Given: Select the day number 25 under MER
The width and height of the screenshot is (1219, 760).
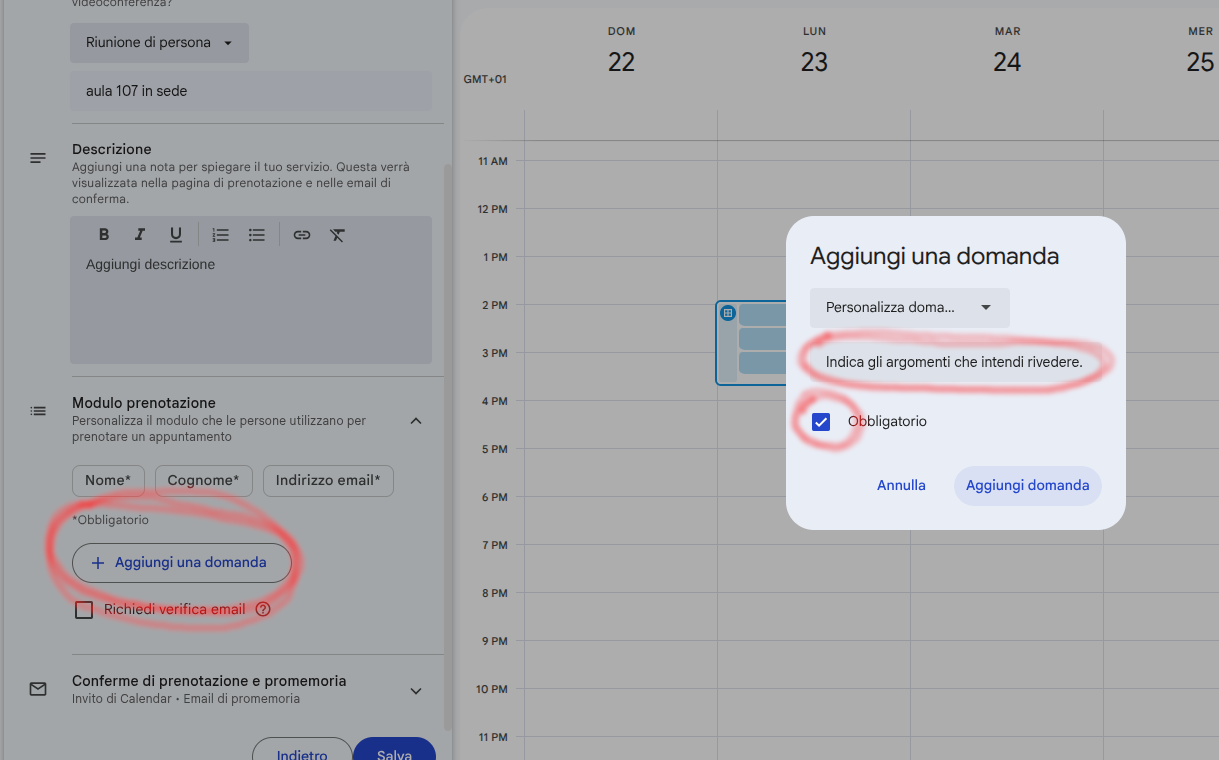Looking at the screenshot, I should pyautogui.click(x=1200, y=62).
